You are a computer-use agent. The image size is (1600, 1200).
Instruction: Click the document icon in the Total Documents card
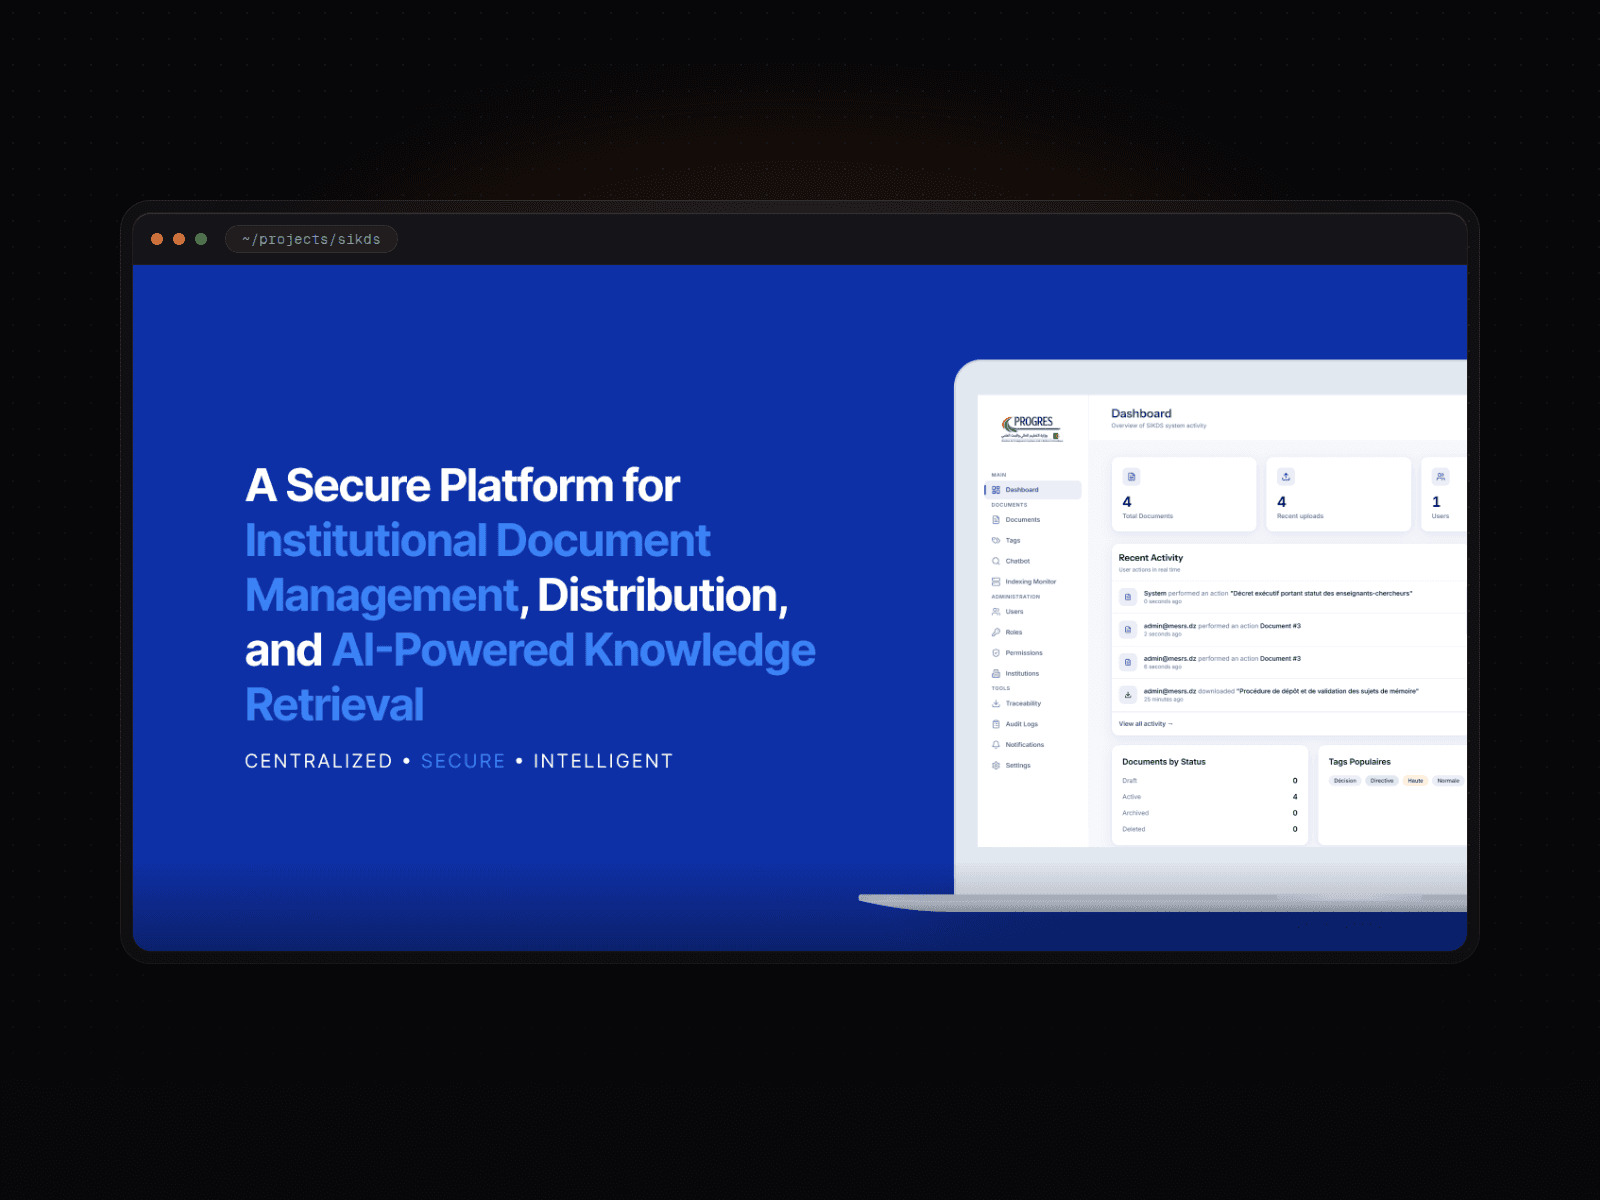pos(1131,477)
